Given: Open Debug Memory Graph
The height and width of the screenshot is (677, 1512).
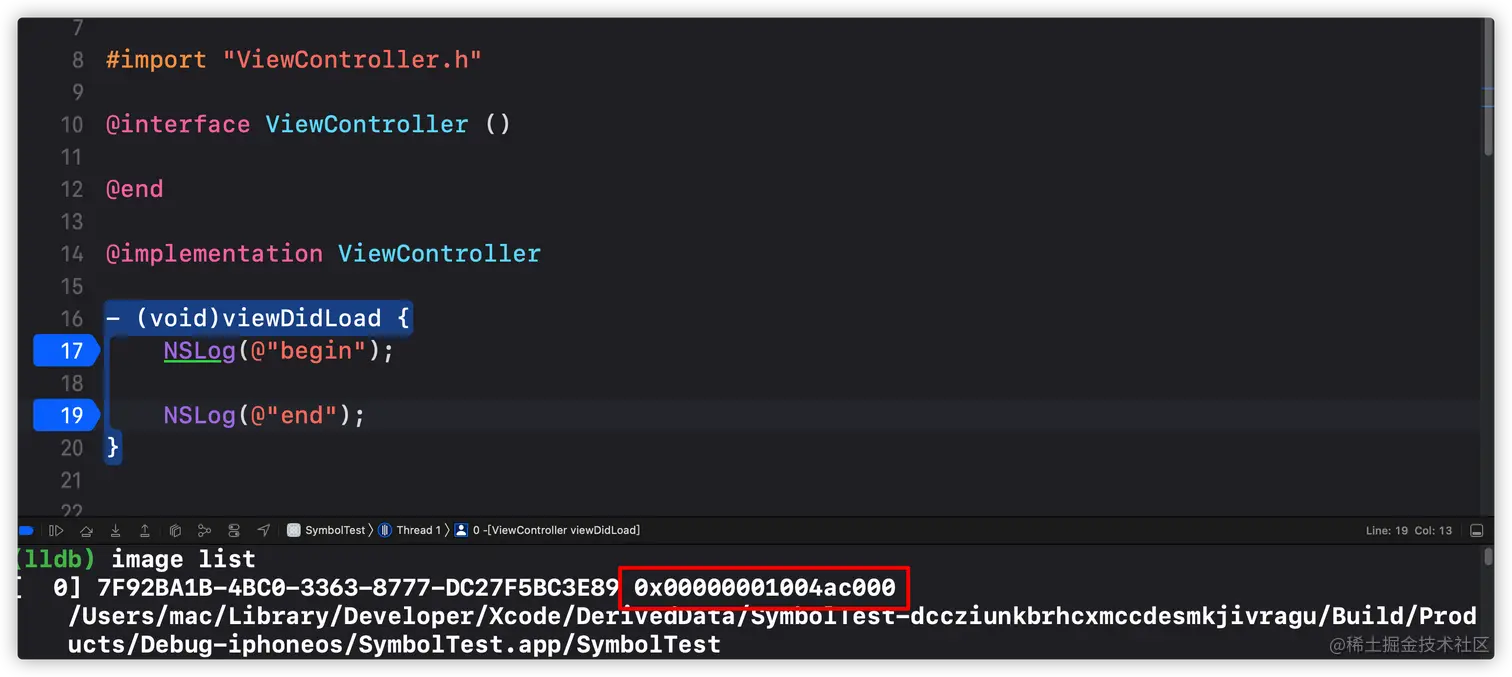Looking at the screenshot, I should tap(204, 530).
